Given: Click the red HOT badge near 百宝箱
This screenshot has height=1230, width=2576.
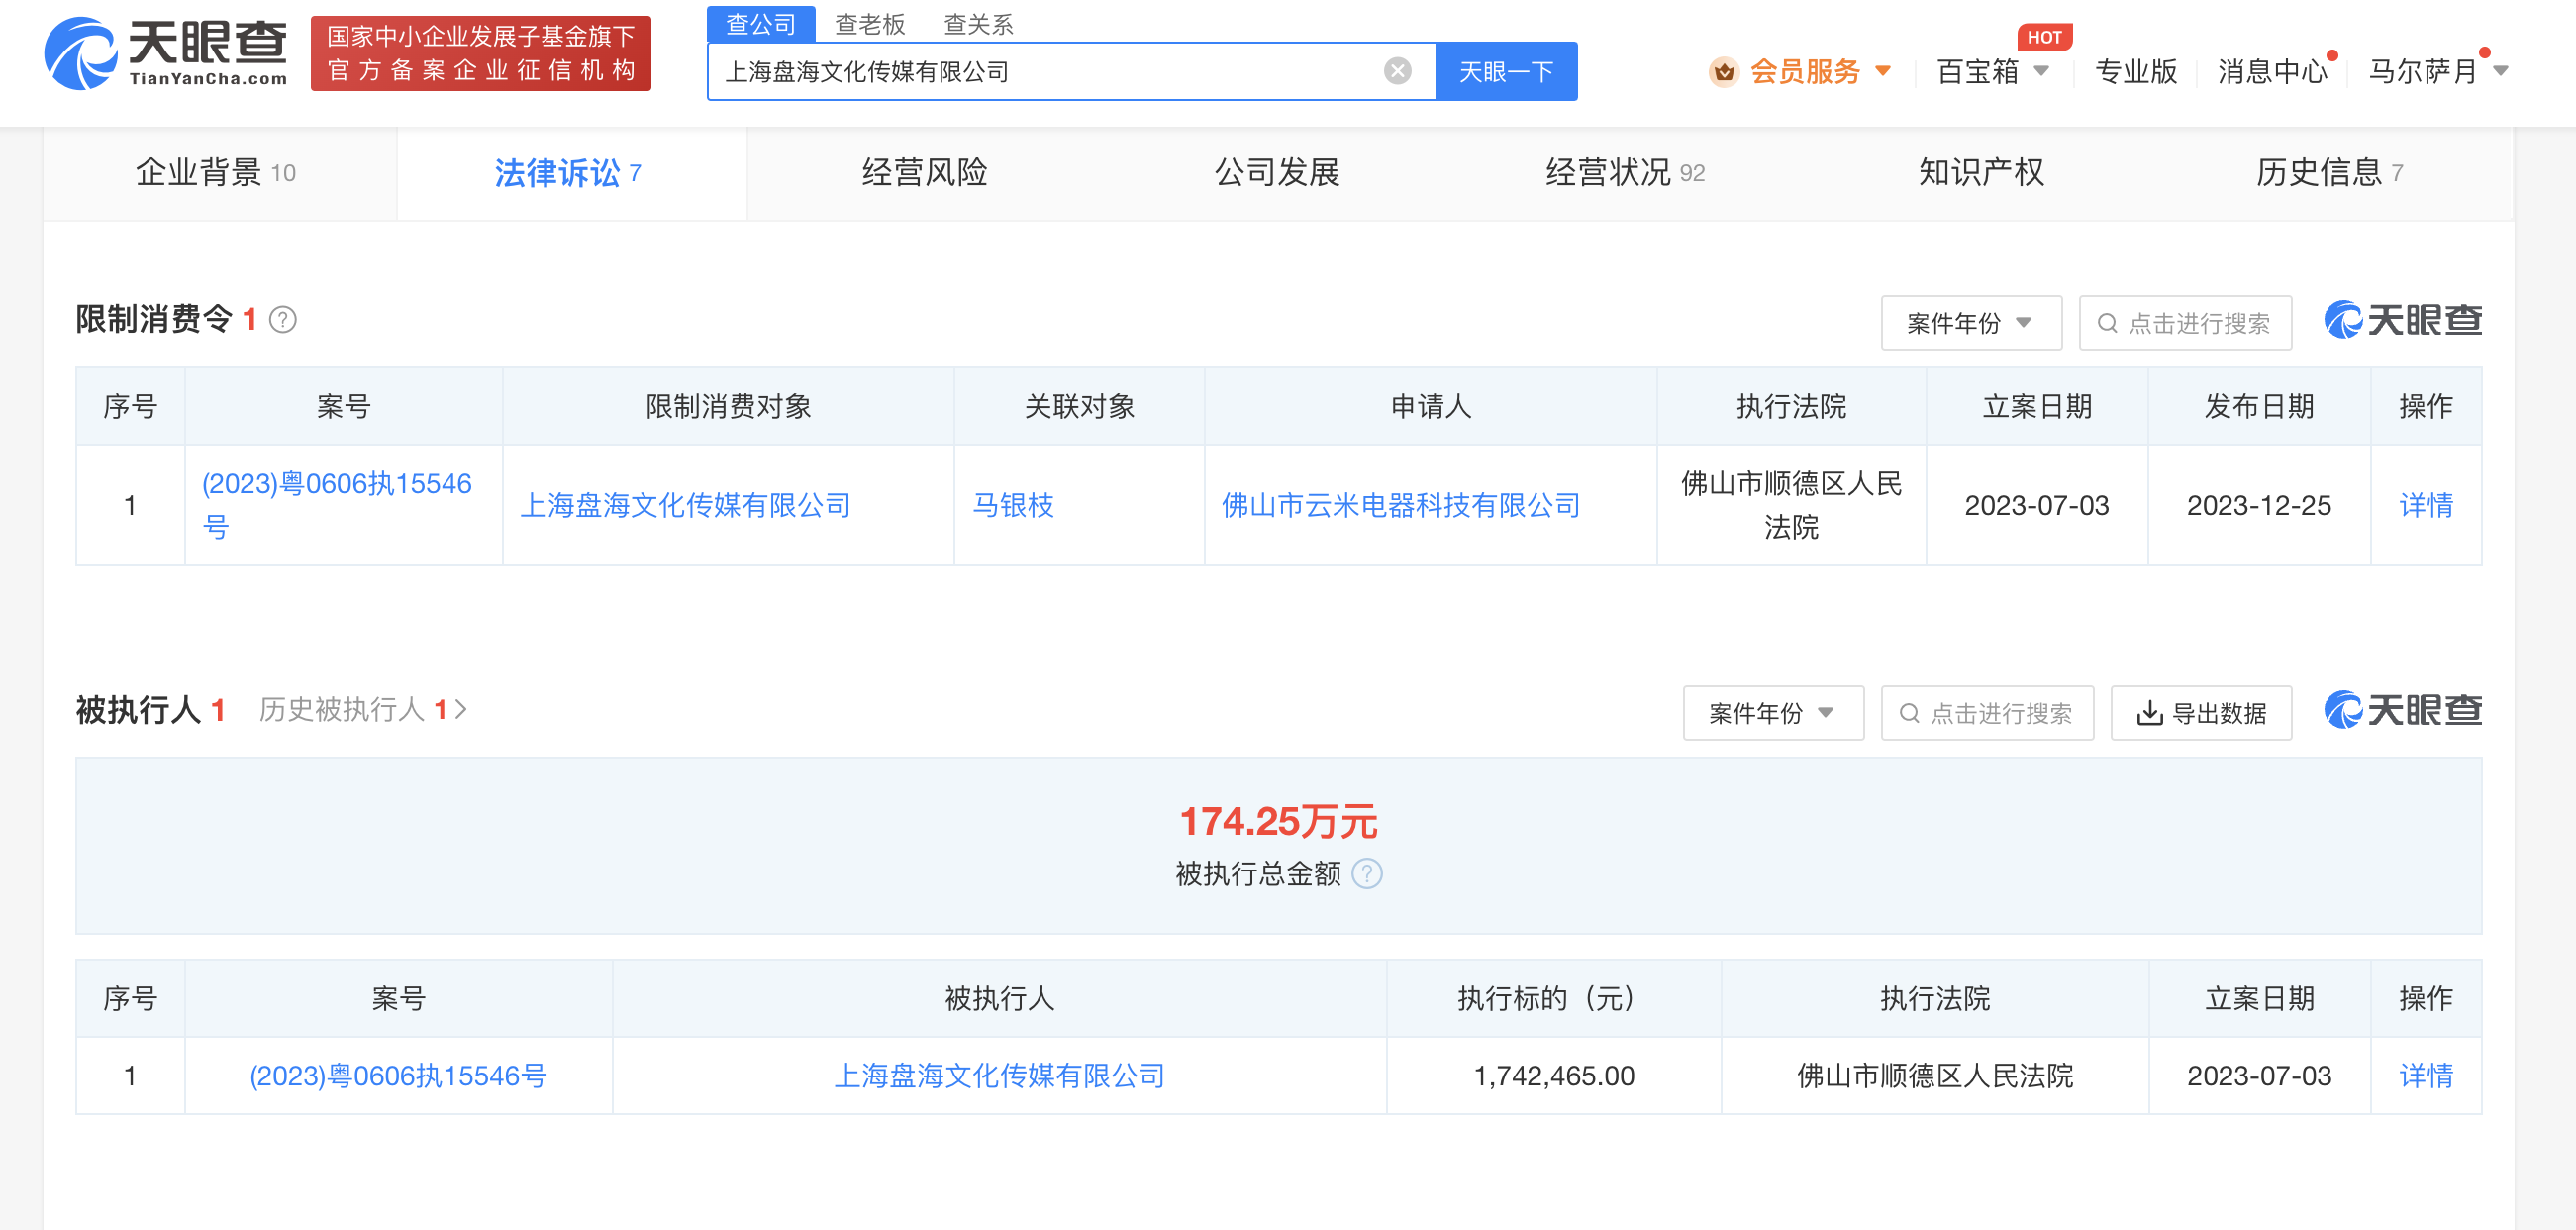Looking at the screenshot, I should point(2047,36).
